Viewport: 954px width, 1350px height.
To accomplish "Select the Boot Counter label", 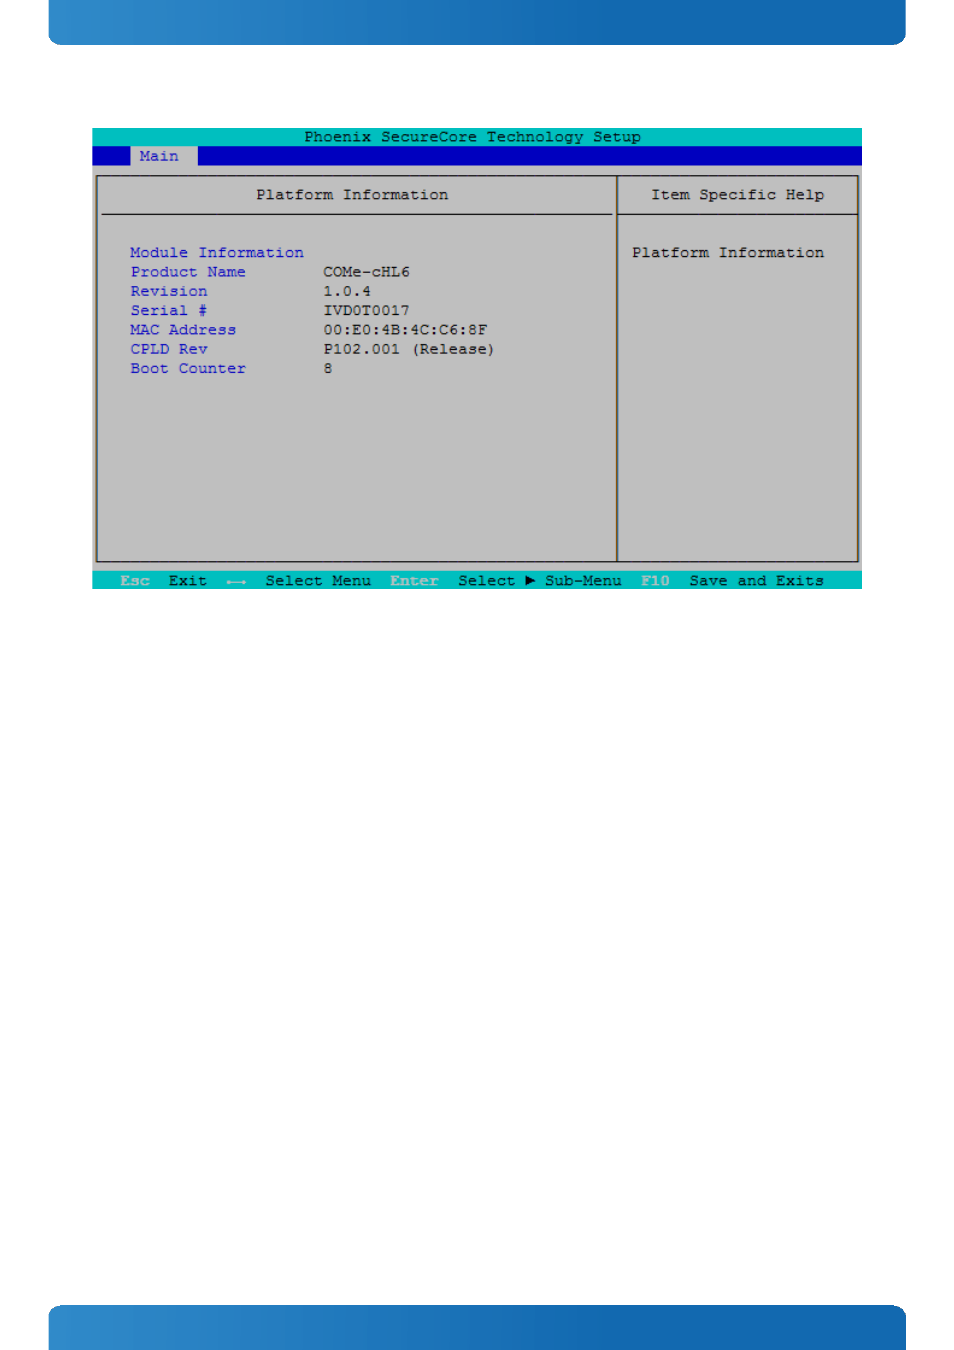I will 188,369.
